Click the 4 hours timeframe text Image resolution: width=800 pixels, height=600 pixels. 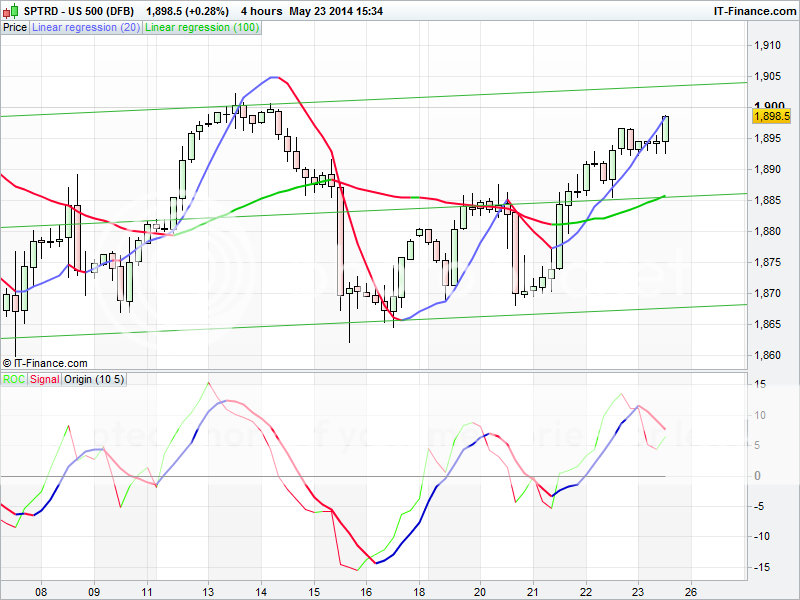click(261, 11)
